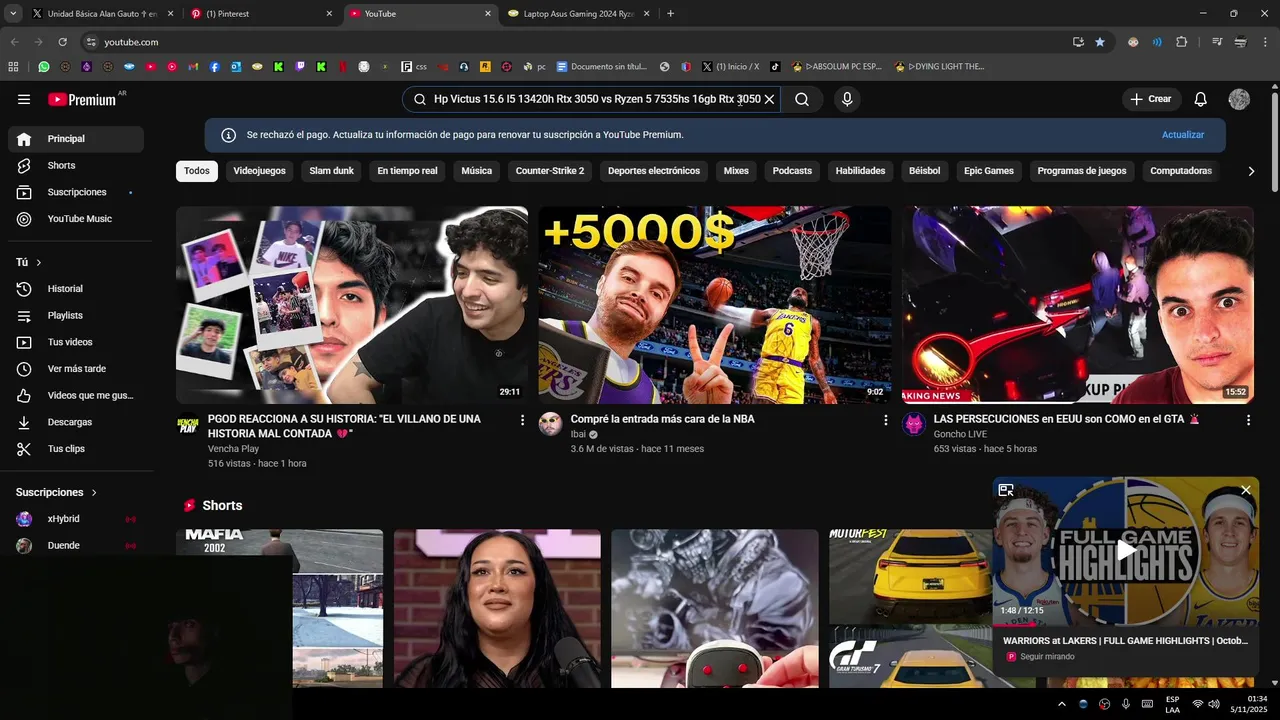This screenshot has height=720, width=1280.
Task: Clear the search box text with X
Action: [770, 99]
